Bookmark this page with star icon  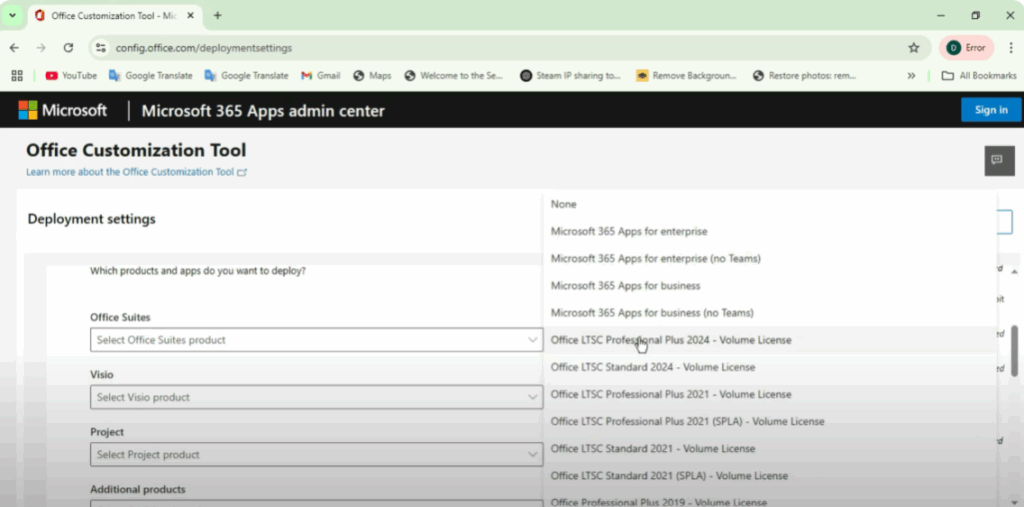[914, 48]
